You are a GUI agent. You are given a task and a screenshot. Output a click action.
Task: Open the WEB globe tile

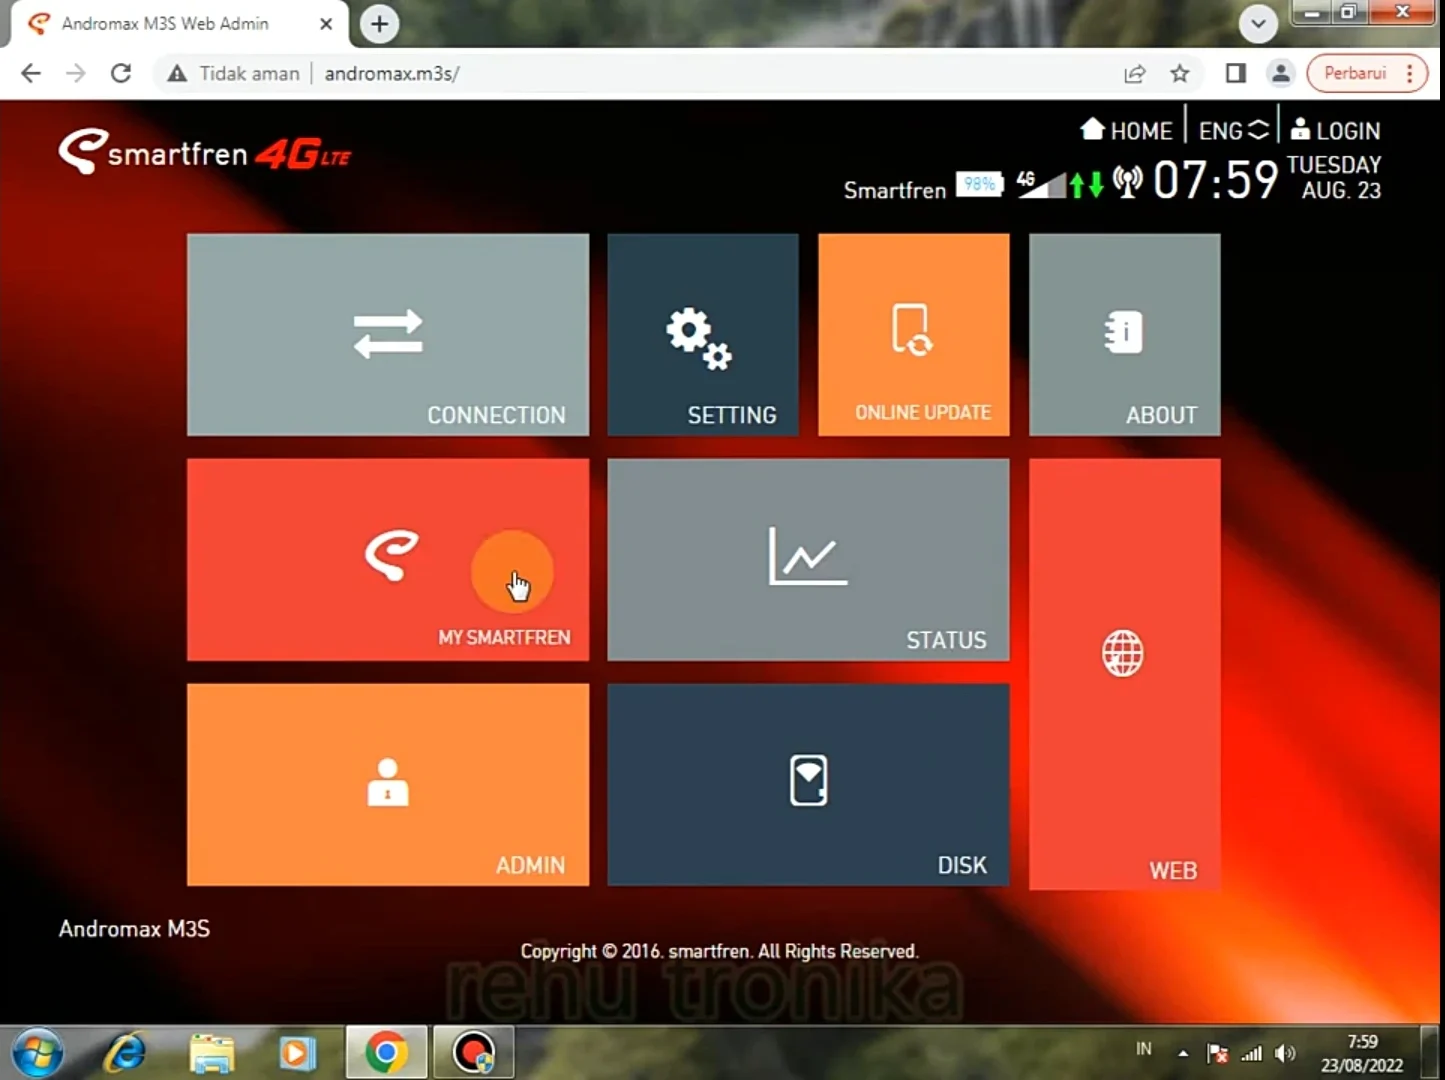click(1125, 674)
